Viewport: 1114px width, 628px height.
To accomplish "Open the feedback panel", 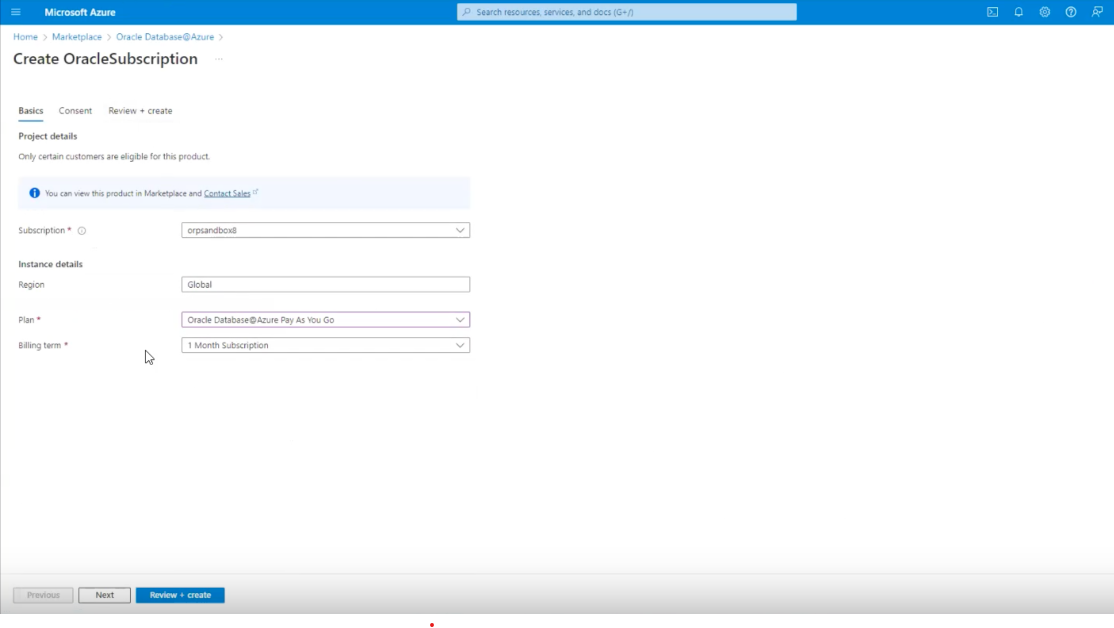I will (1095, 11).
